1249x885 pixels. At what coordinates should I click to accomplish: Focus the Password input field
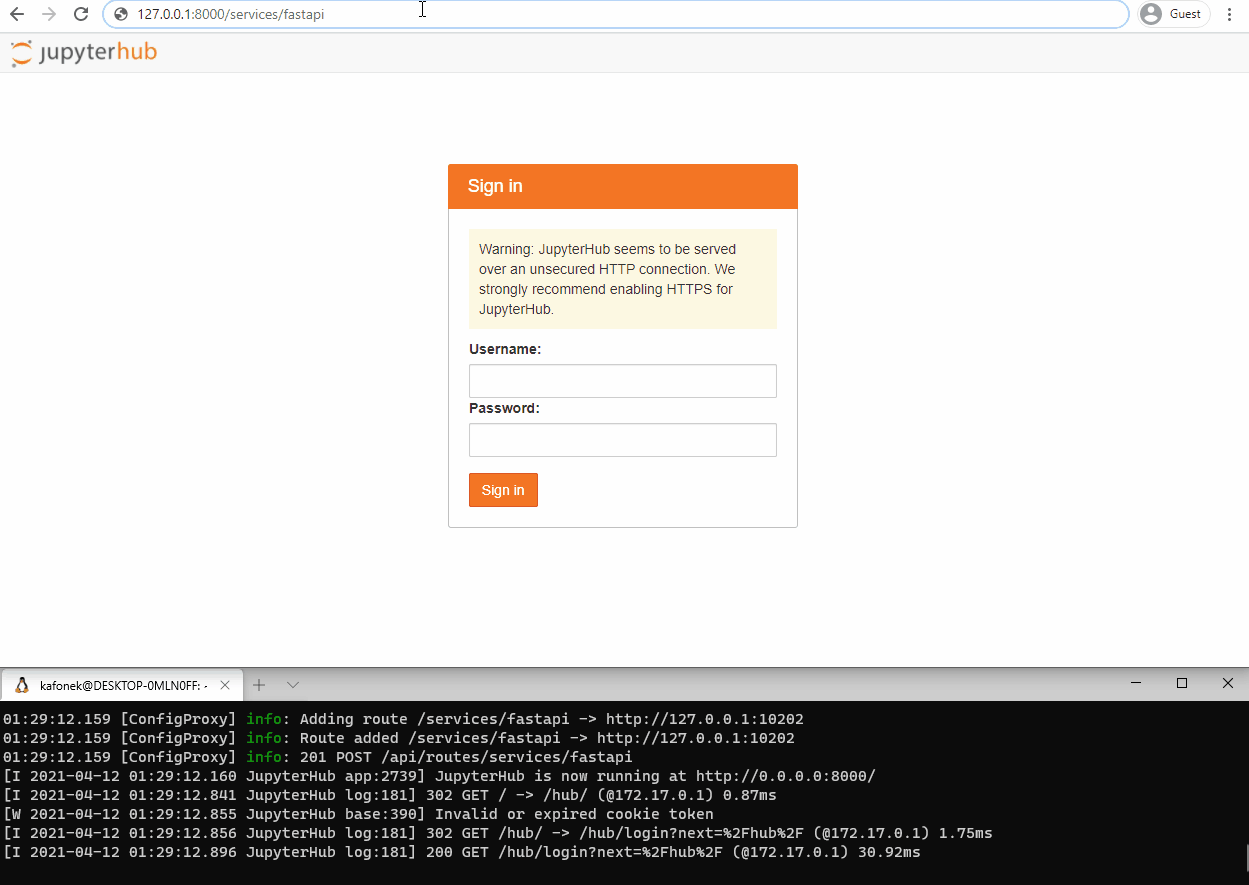622,440
